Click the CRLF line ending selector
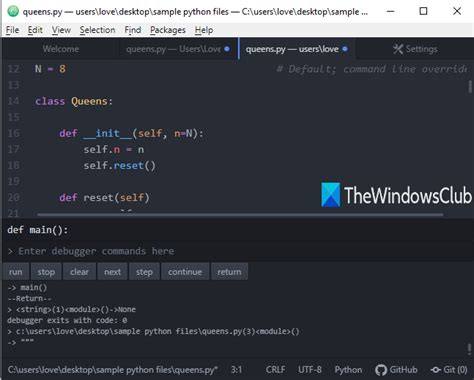Image resolution: width=474 pixels, height=380 pixels. point(275,370)
